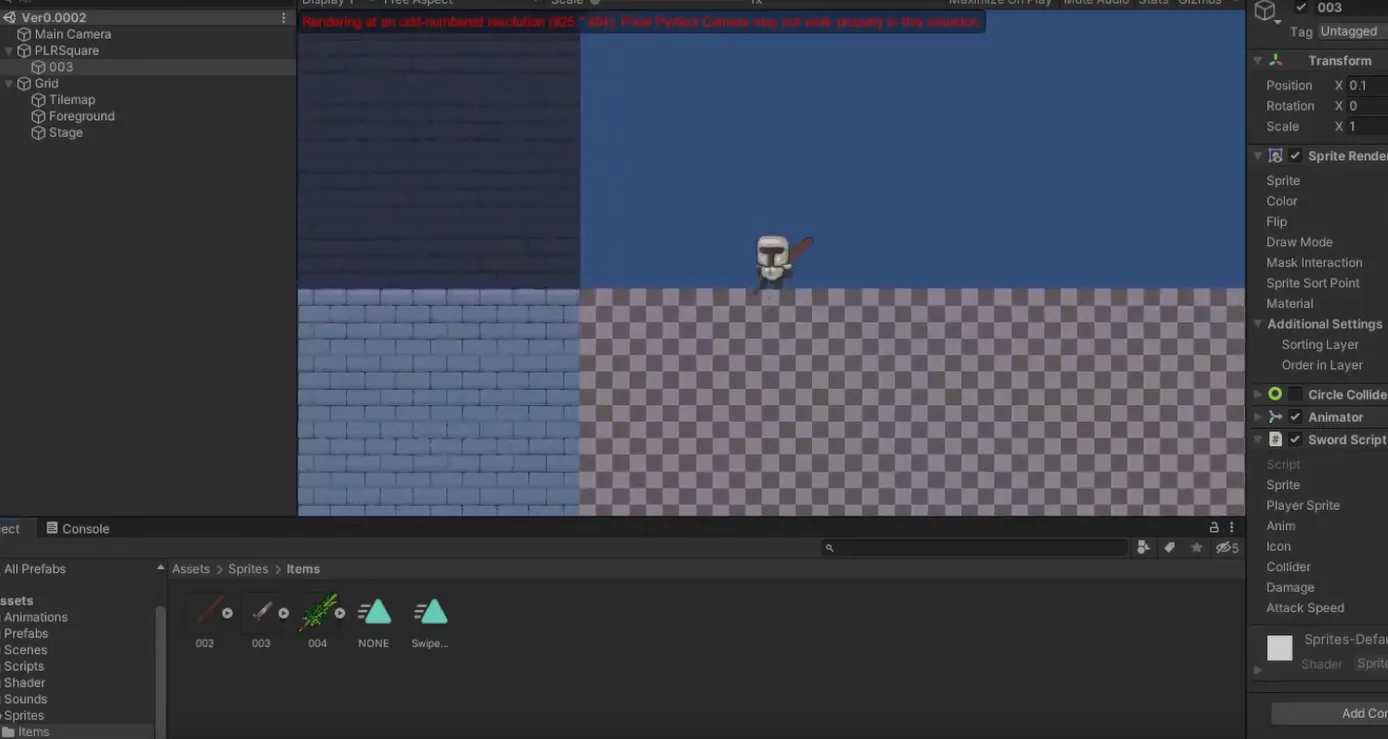Click Sprites in the breadcrumb path
Screen dimensions: 1388x739
(248, 569)
